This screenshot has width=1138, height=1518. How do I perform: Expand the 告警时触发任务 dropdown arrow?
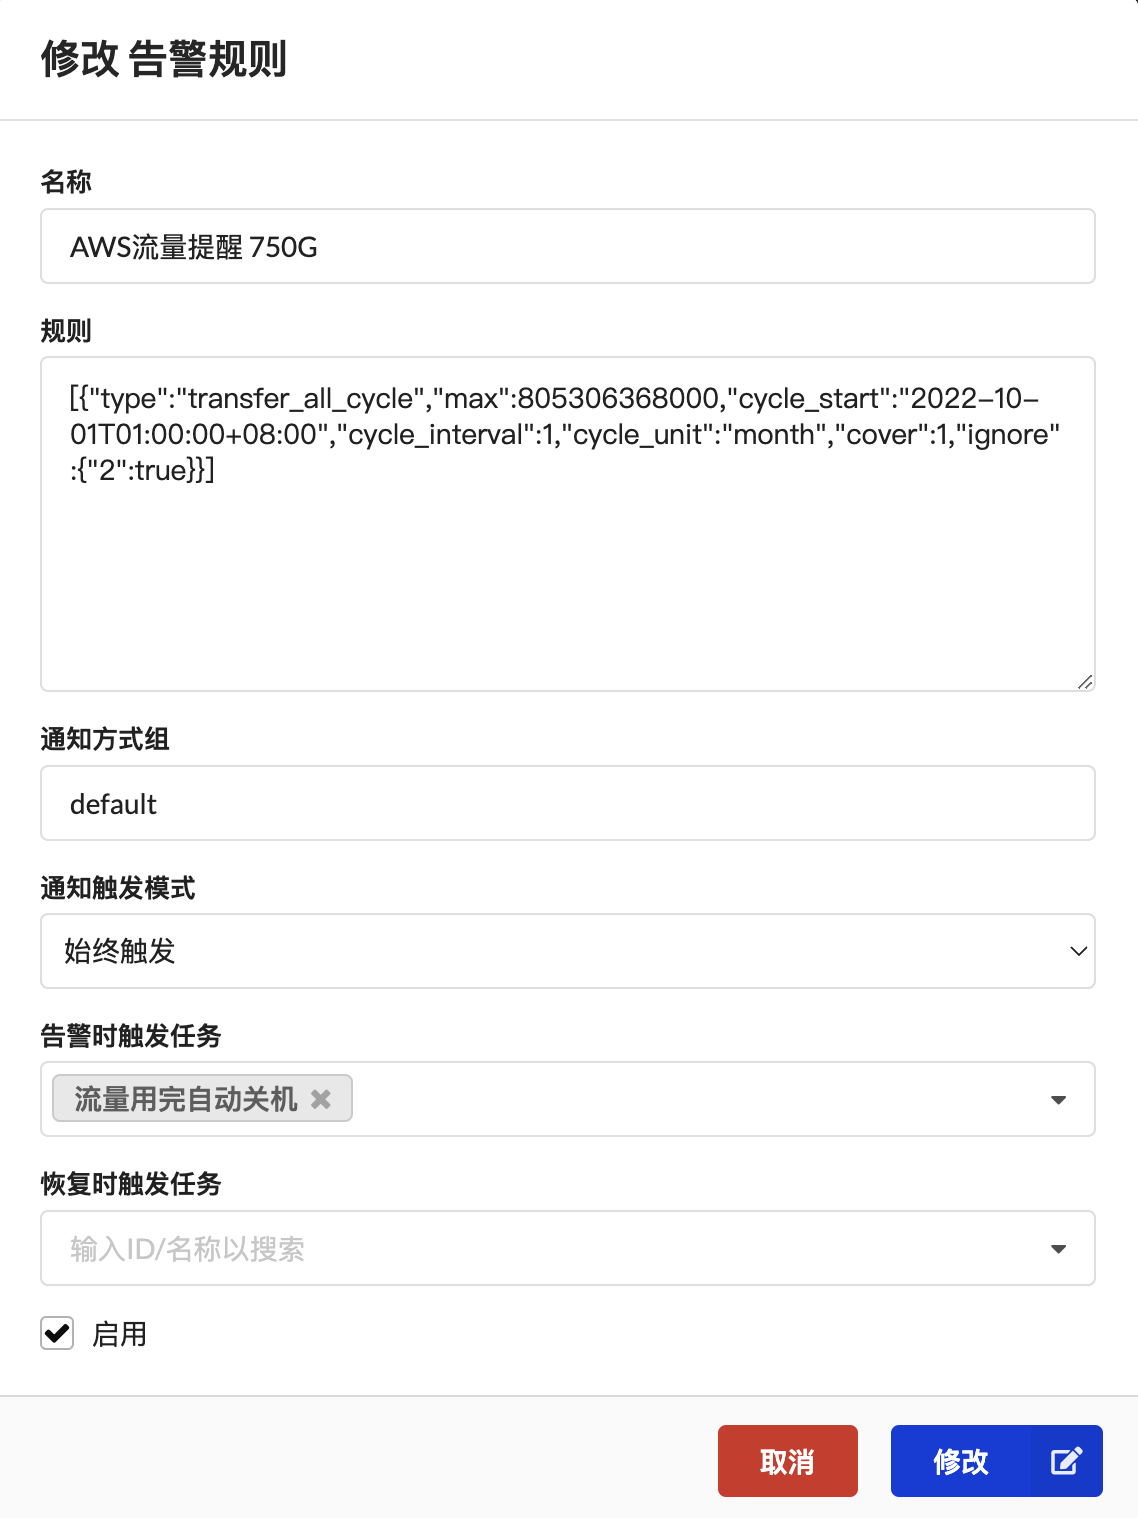pyautogui.click(x=1058, y=1100)
